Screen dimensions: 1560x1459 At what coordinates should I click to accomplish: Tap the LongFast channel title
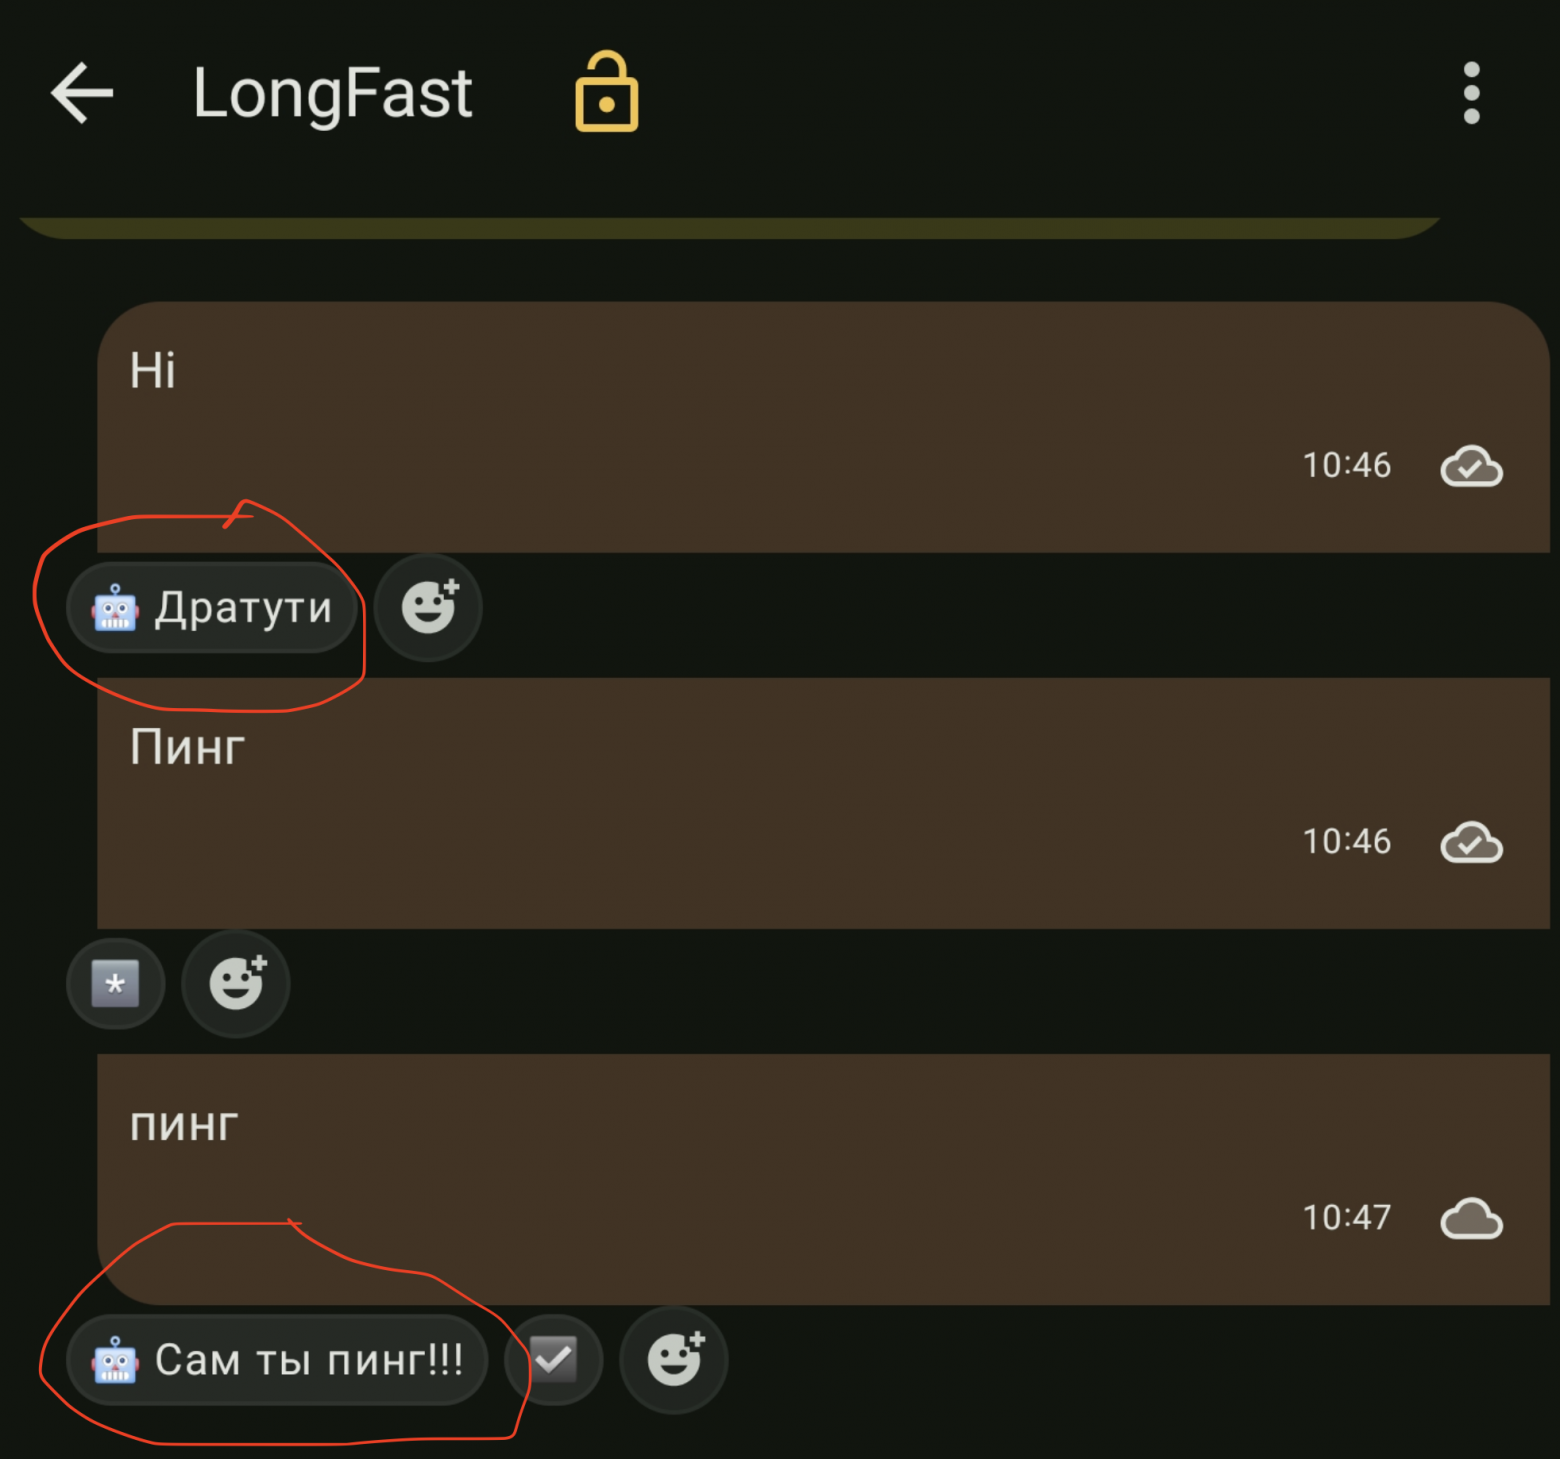pyautogui.click(x=332, y=93)
